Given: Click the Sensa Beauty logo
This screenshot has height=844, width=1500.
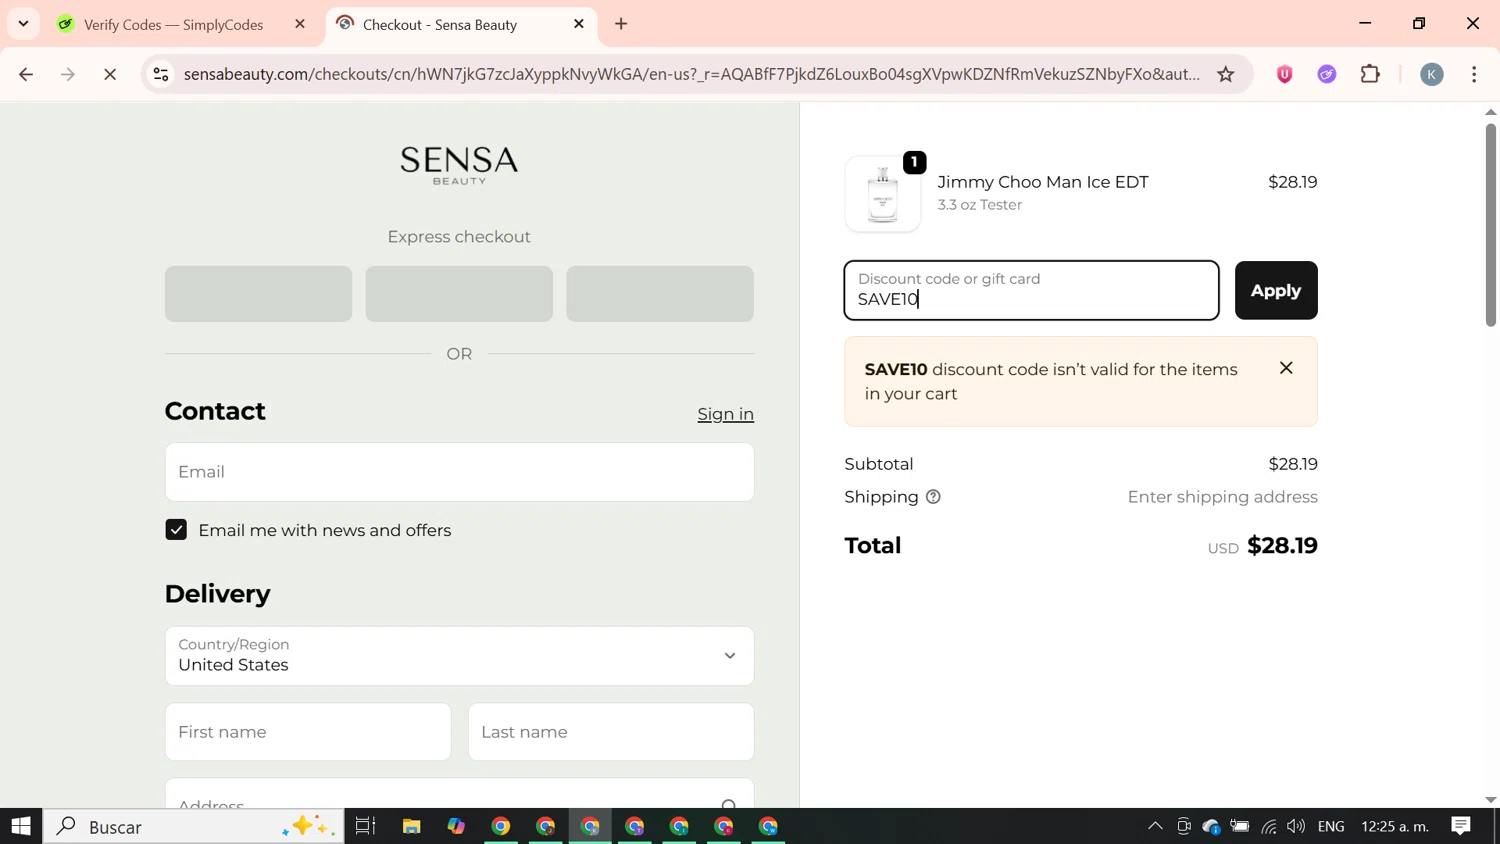Looking at the screenshot, I should tap(459, 165).
